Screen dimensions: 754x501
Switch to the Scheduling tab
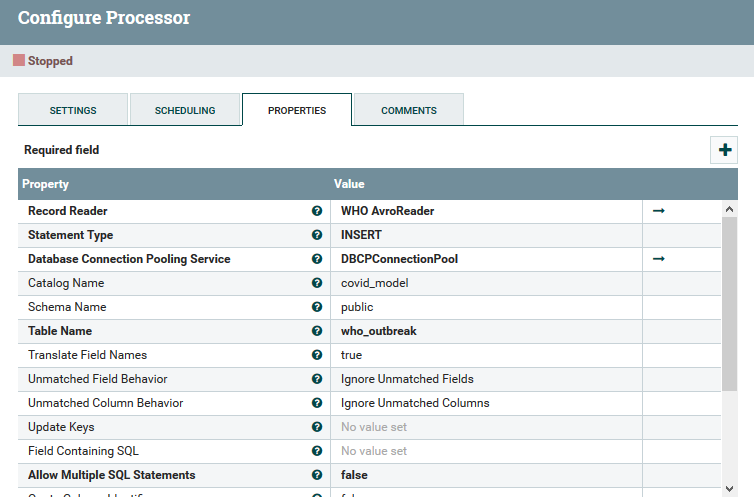[x=185, y=110]
